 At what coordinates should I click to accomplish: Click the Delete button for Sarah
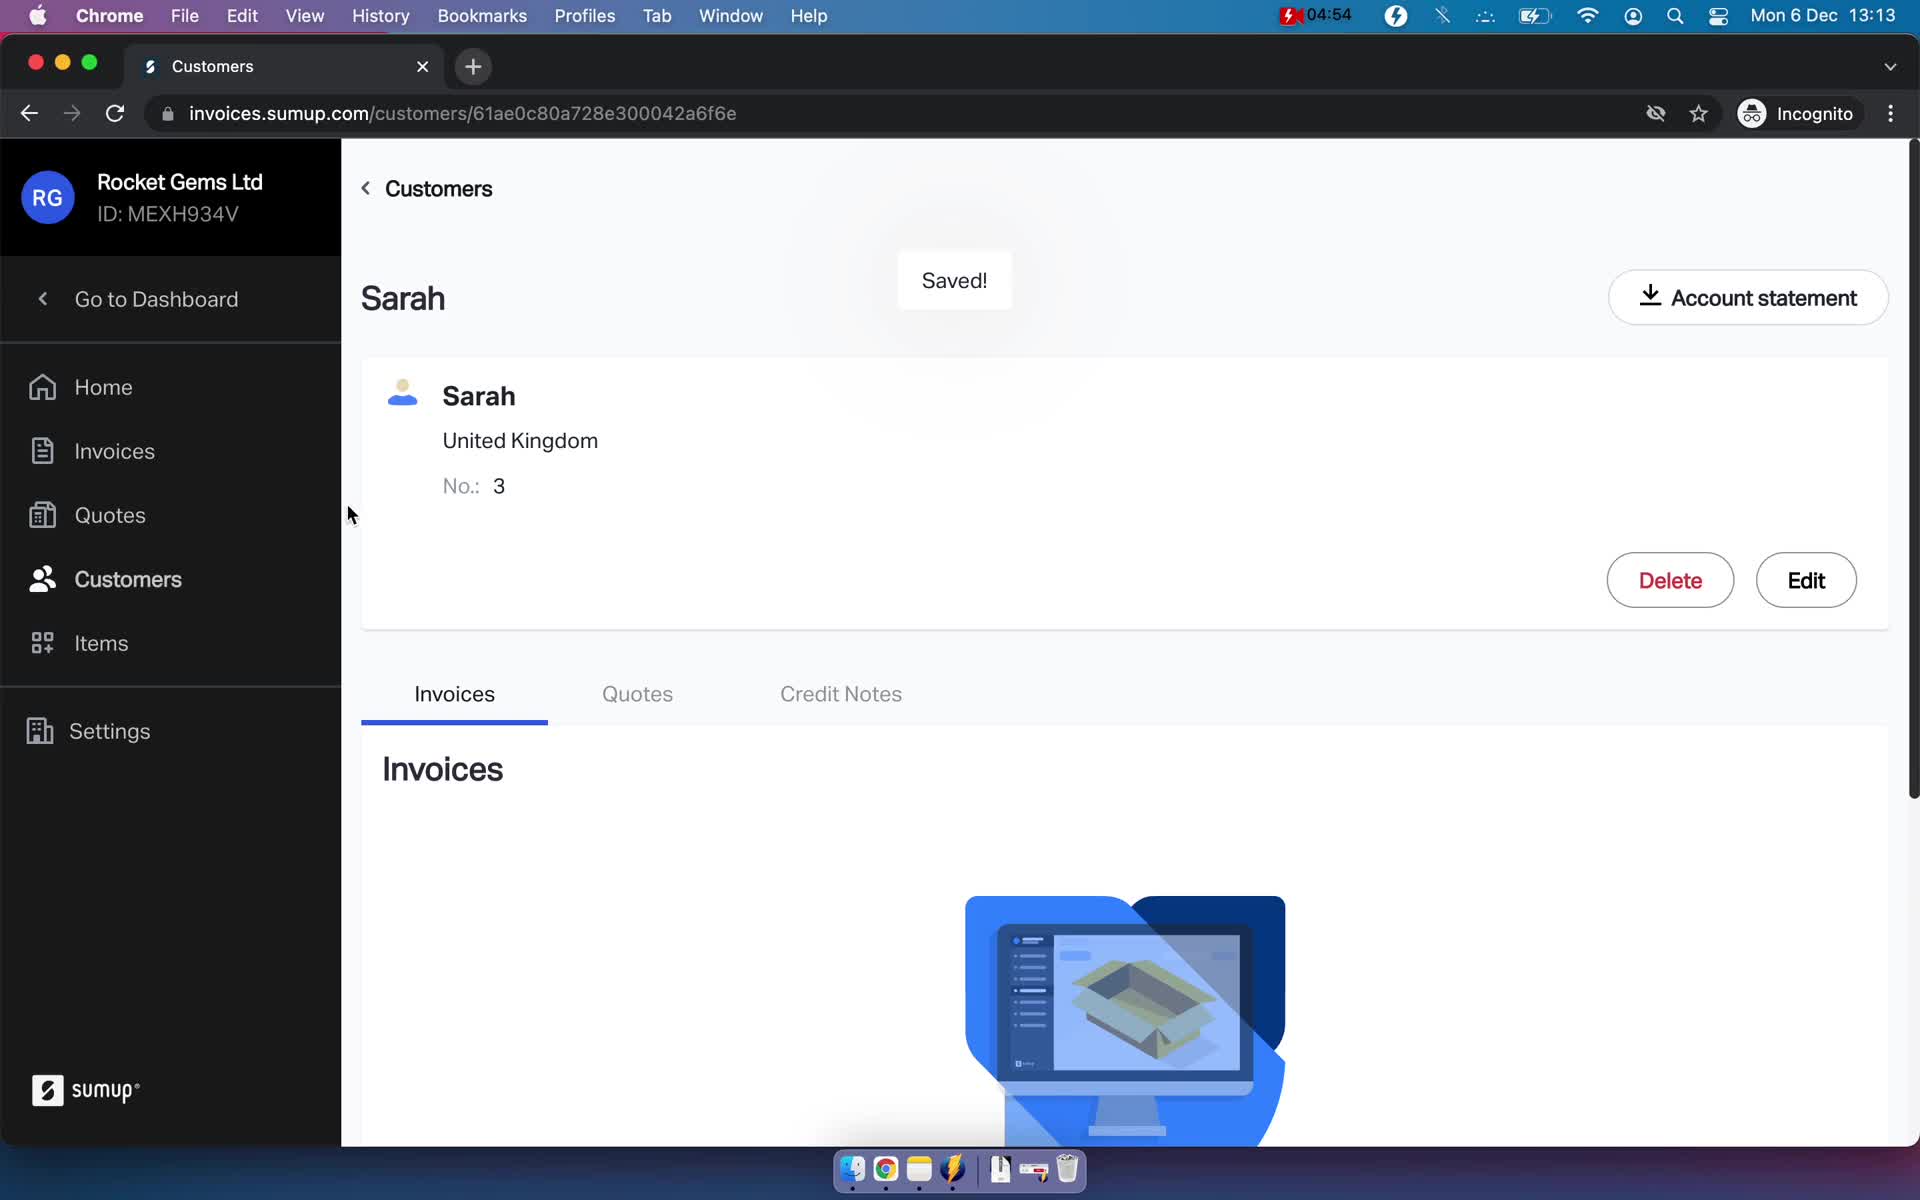[1670, 579]
